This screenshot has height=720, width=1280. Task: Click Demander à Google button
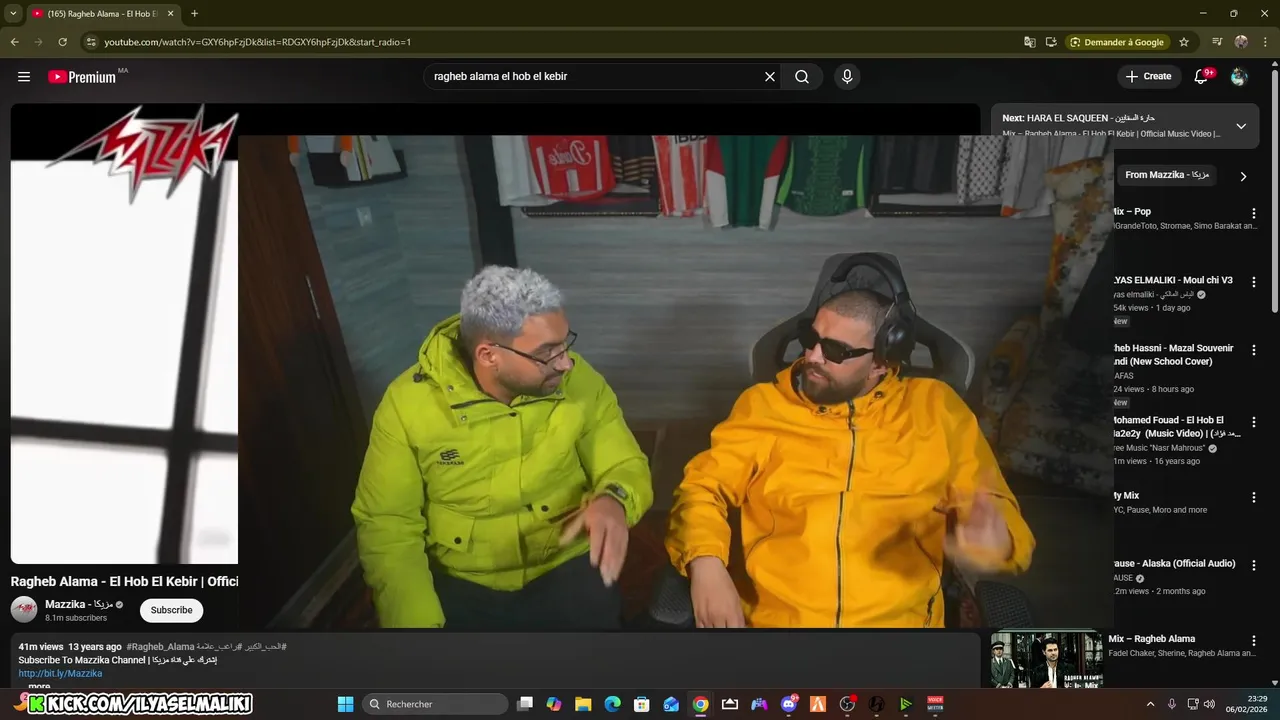pyautogui.click(x=1117, y=42)
